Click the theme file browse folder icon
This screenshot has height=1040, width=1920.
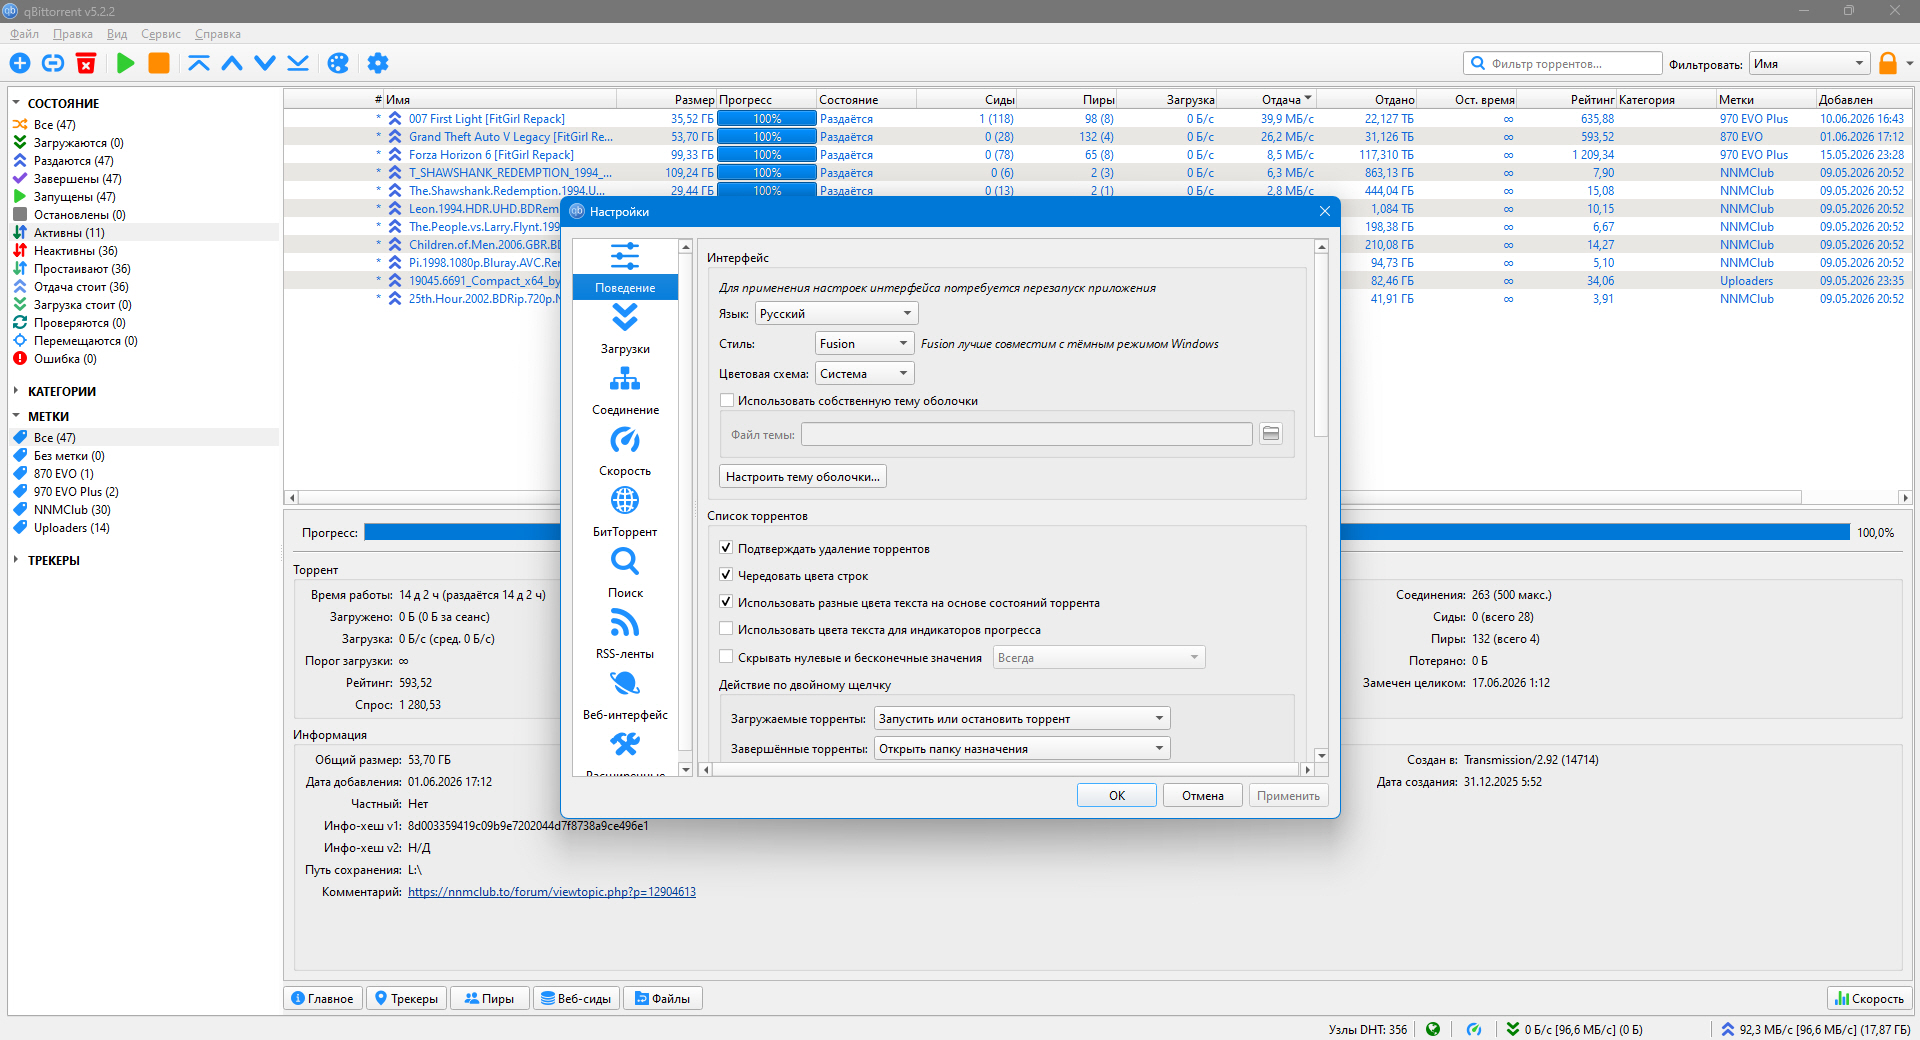1270,434
